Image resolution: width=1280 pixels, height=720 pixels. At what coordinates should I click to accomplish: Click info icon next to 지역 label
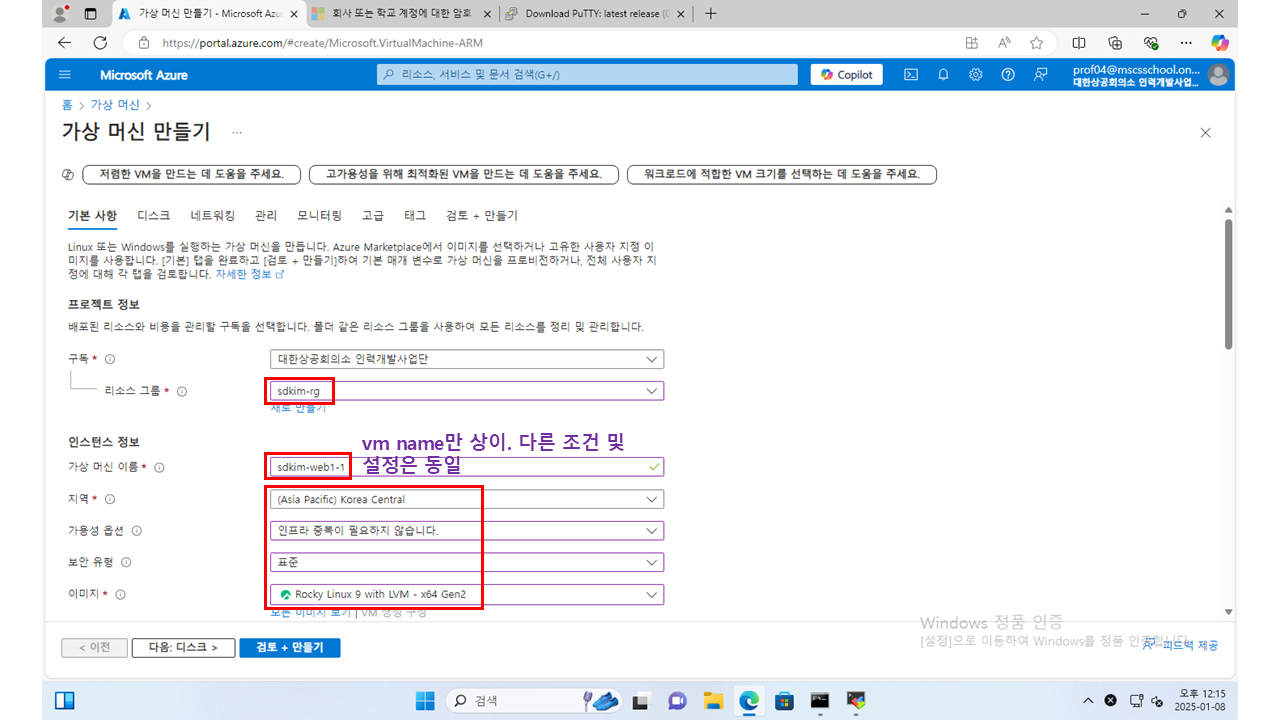click(110, 499)
